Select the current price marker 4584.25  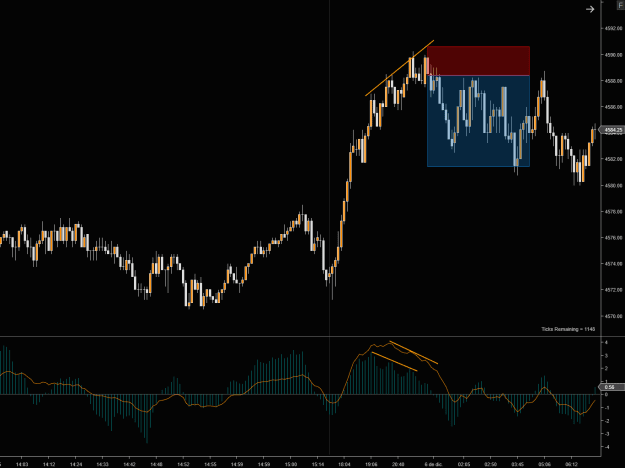tap(612, 130)
